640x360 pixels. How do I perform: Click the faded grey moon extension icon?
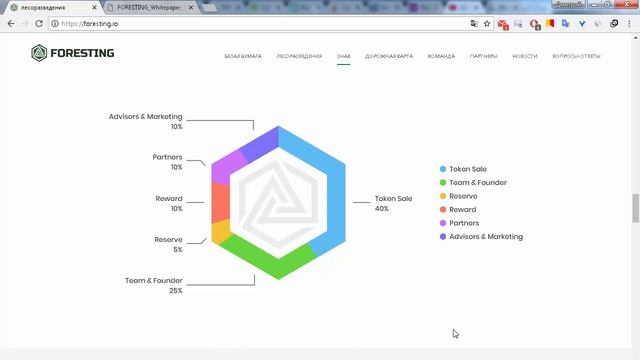[x=598, y=24]
